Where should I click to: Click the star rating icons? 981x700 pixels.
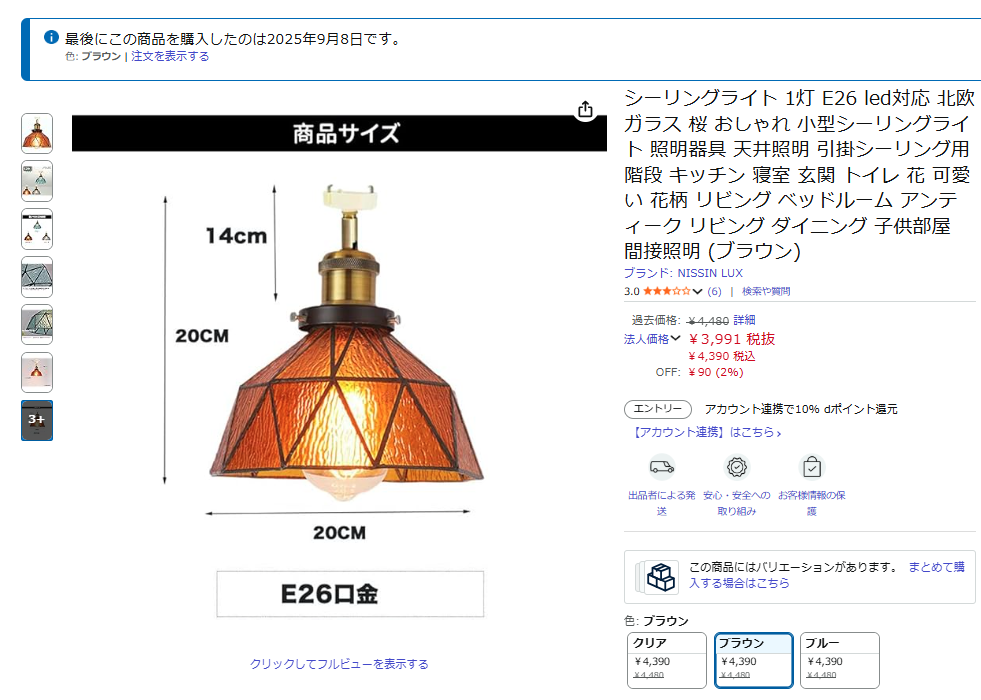(x=667, y=292)
